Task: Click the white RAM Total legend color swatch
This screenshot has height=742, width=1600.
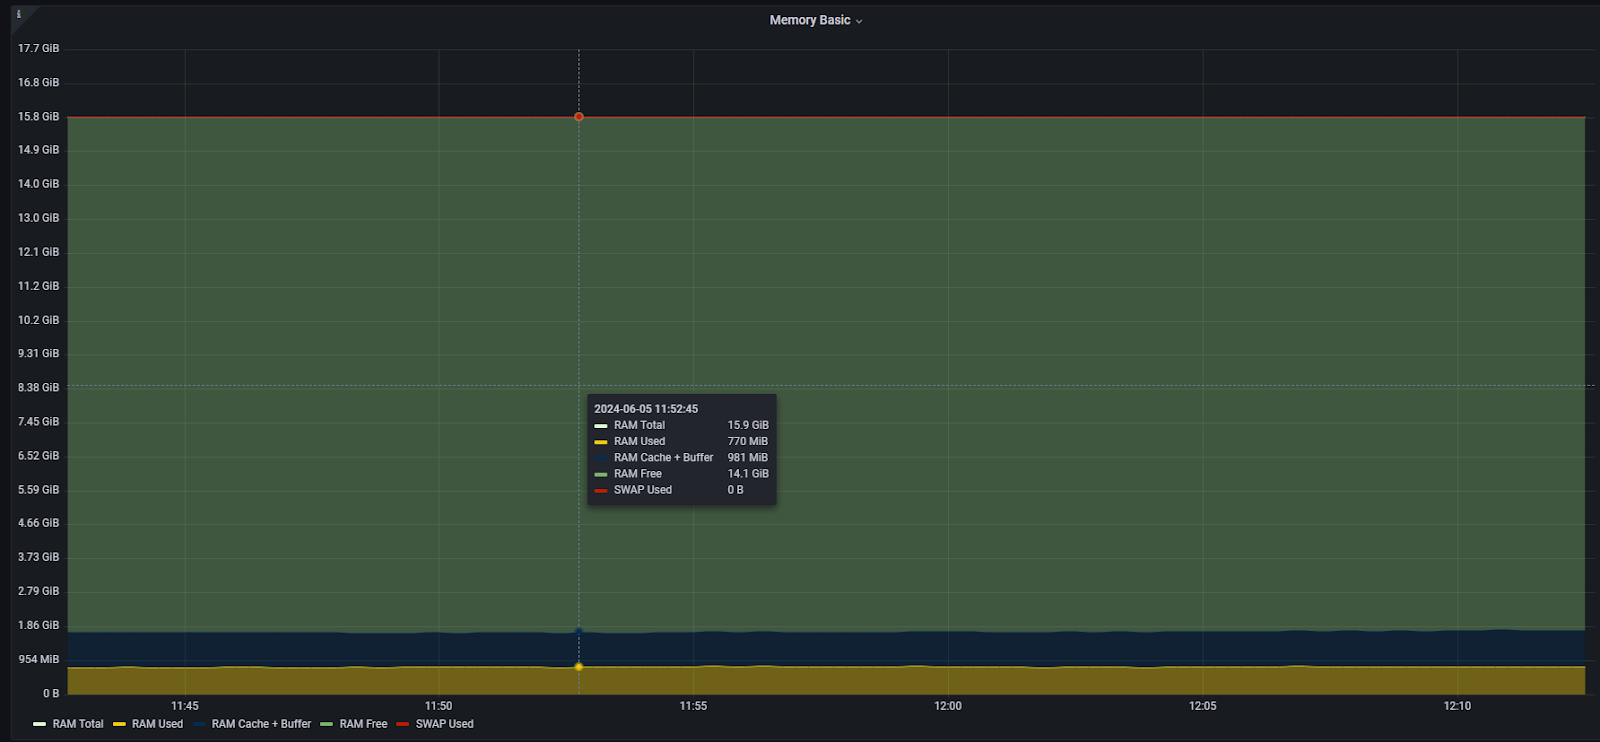Action: [x=39, y=724]
